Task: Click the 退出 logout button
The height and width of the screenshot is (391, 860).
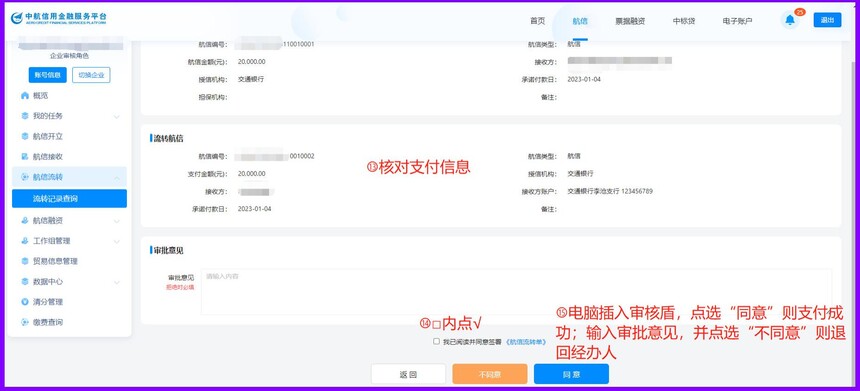Action: (827, 20)
